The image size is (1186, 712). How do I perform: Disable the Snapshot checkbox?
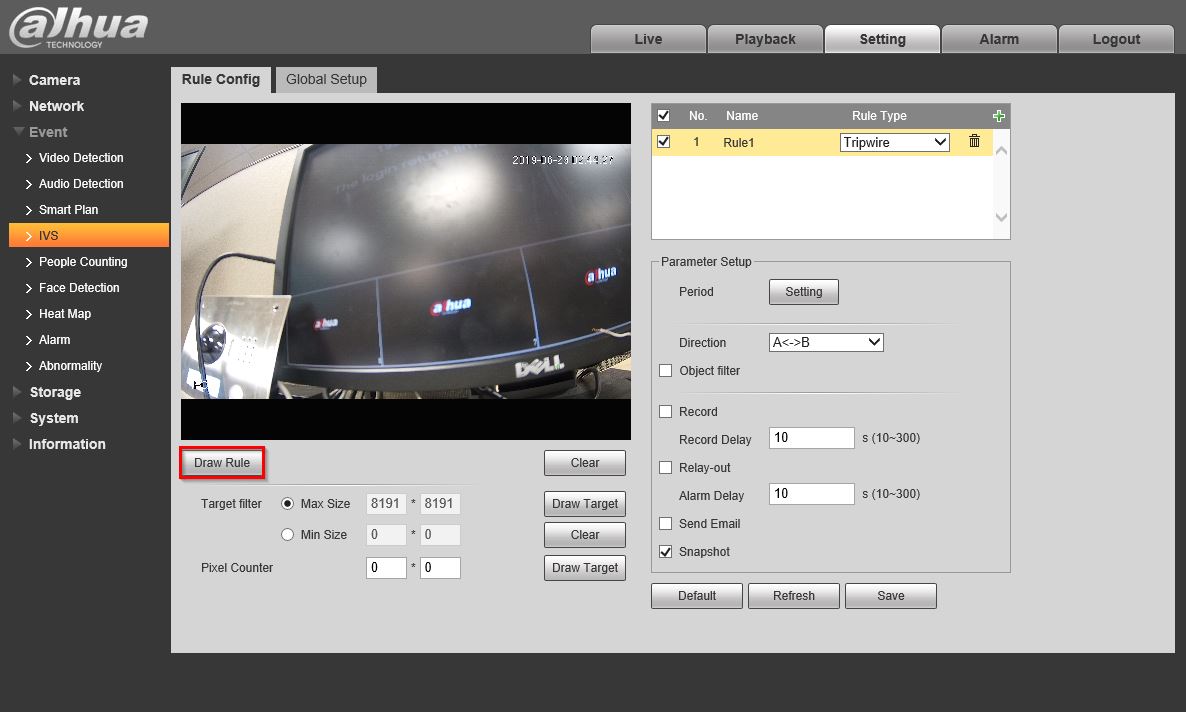click(666, 552)
